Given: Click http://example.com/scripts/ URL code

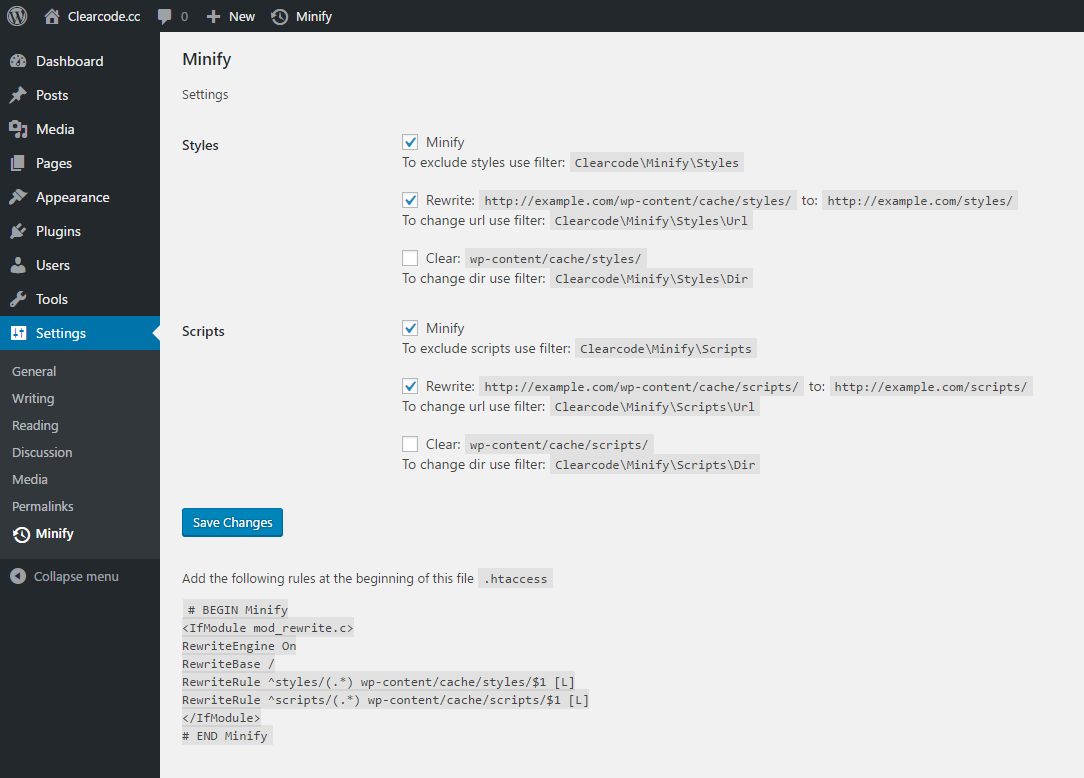Looking at the screenshot, I should [x=931, y=387].
